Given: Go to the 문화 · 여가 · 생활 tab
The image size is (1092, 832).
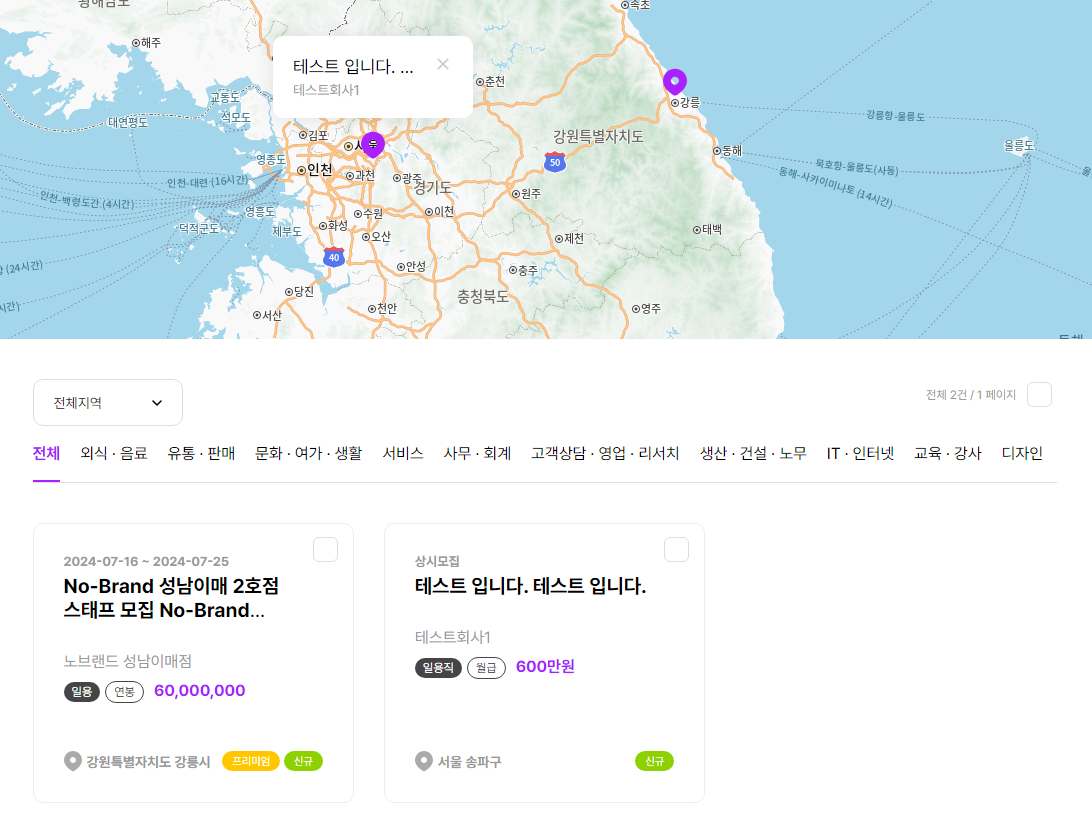Looking at the screenshot, I should tap(309, 453).
